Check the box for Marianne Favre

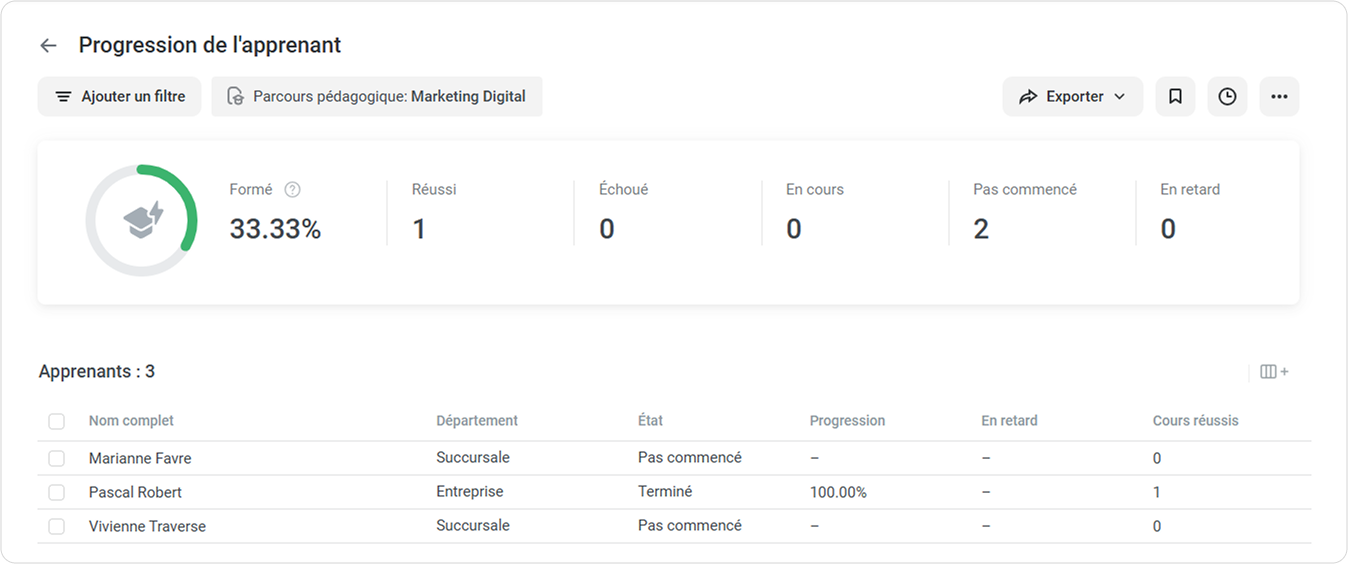[57, 458]
